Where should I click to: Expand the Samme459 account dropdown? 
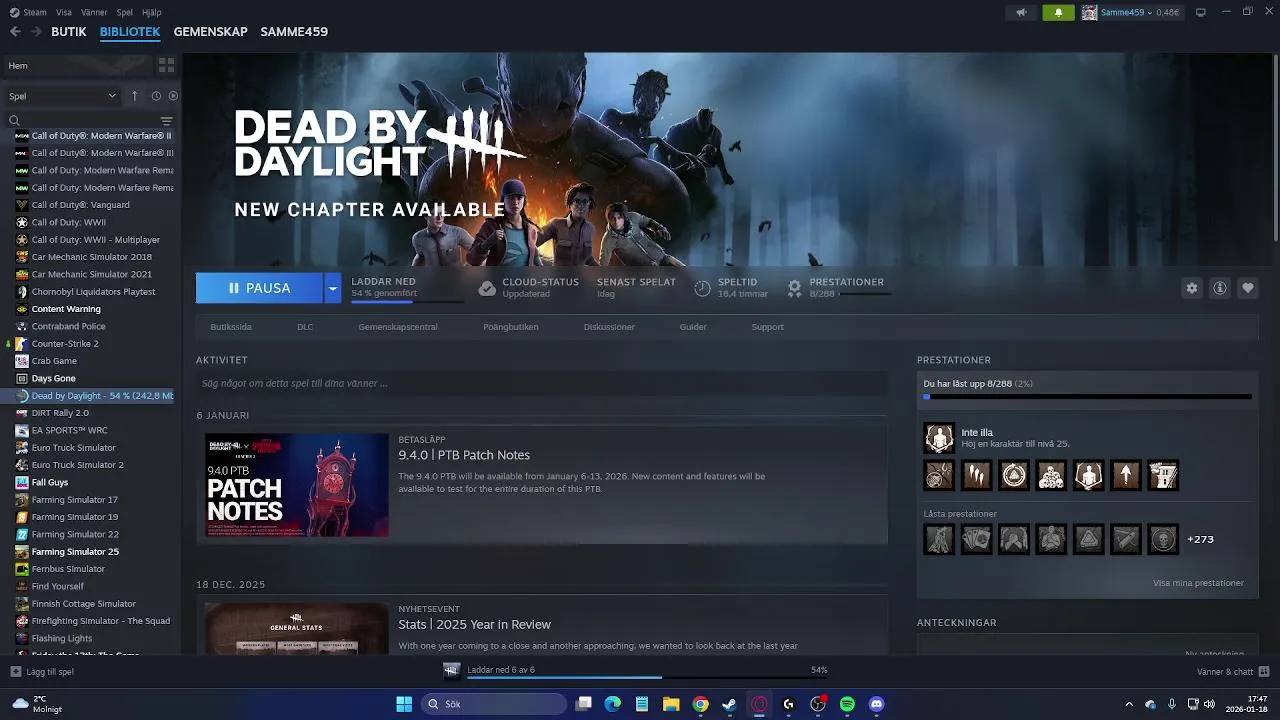coord(1130,12)
